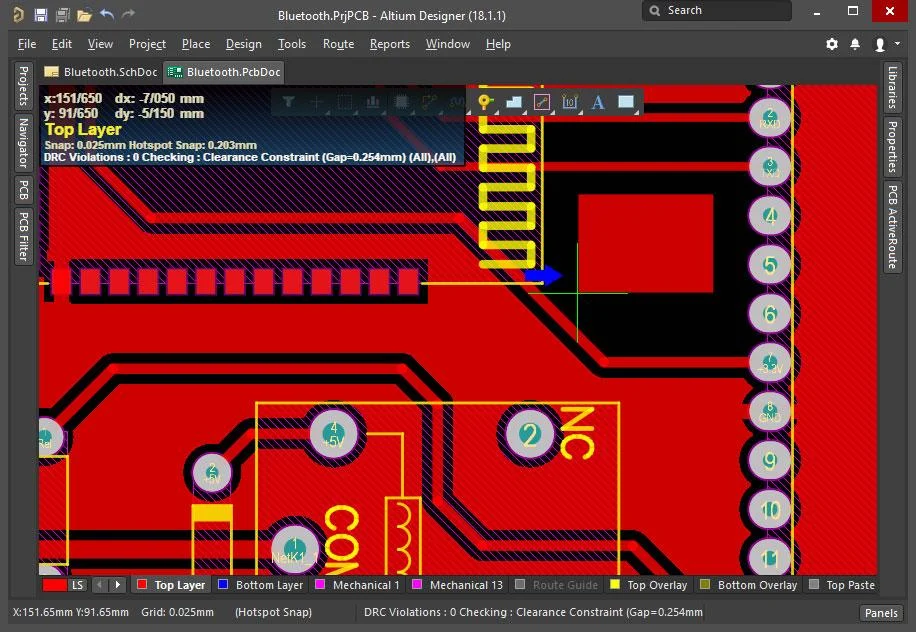Click the Save All icon
Image resolution: width=916 pixels, height=632 pixels.
pyautogui.click(x=63, y=15)
